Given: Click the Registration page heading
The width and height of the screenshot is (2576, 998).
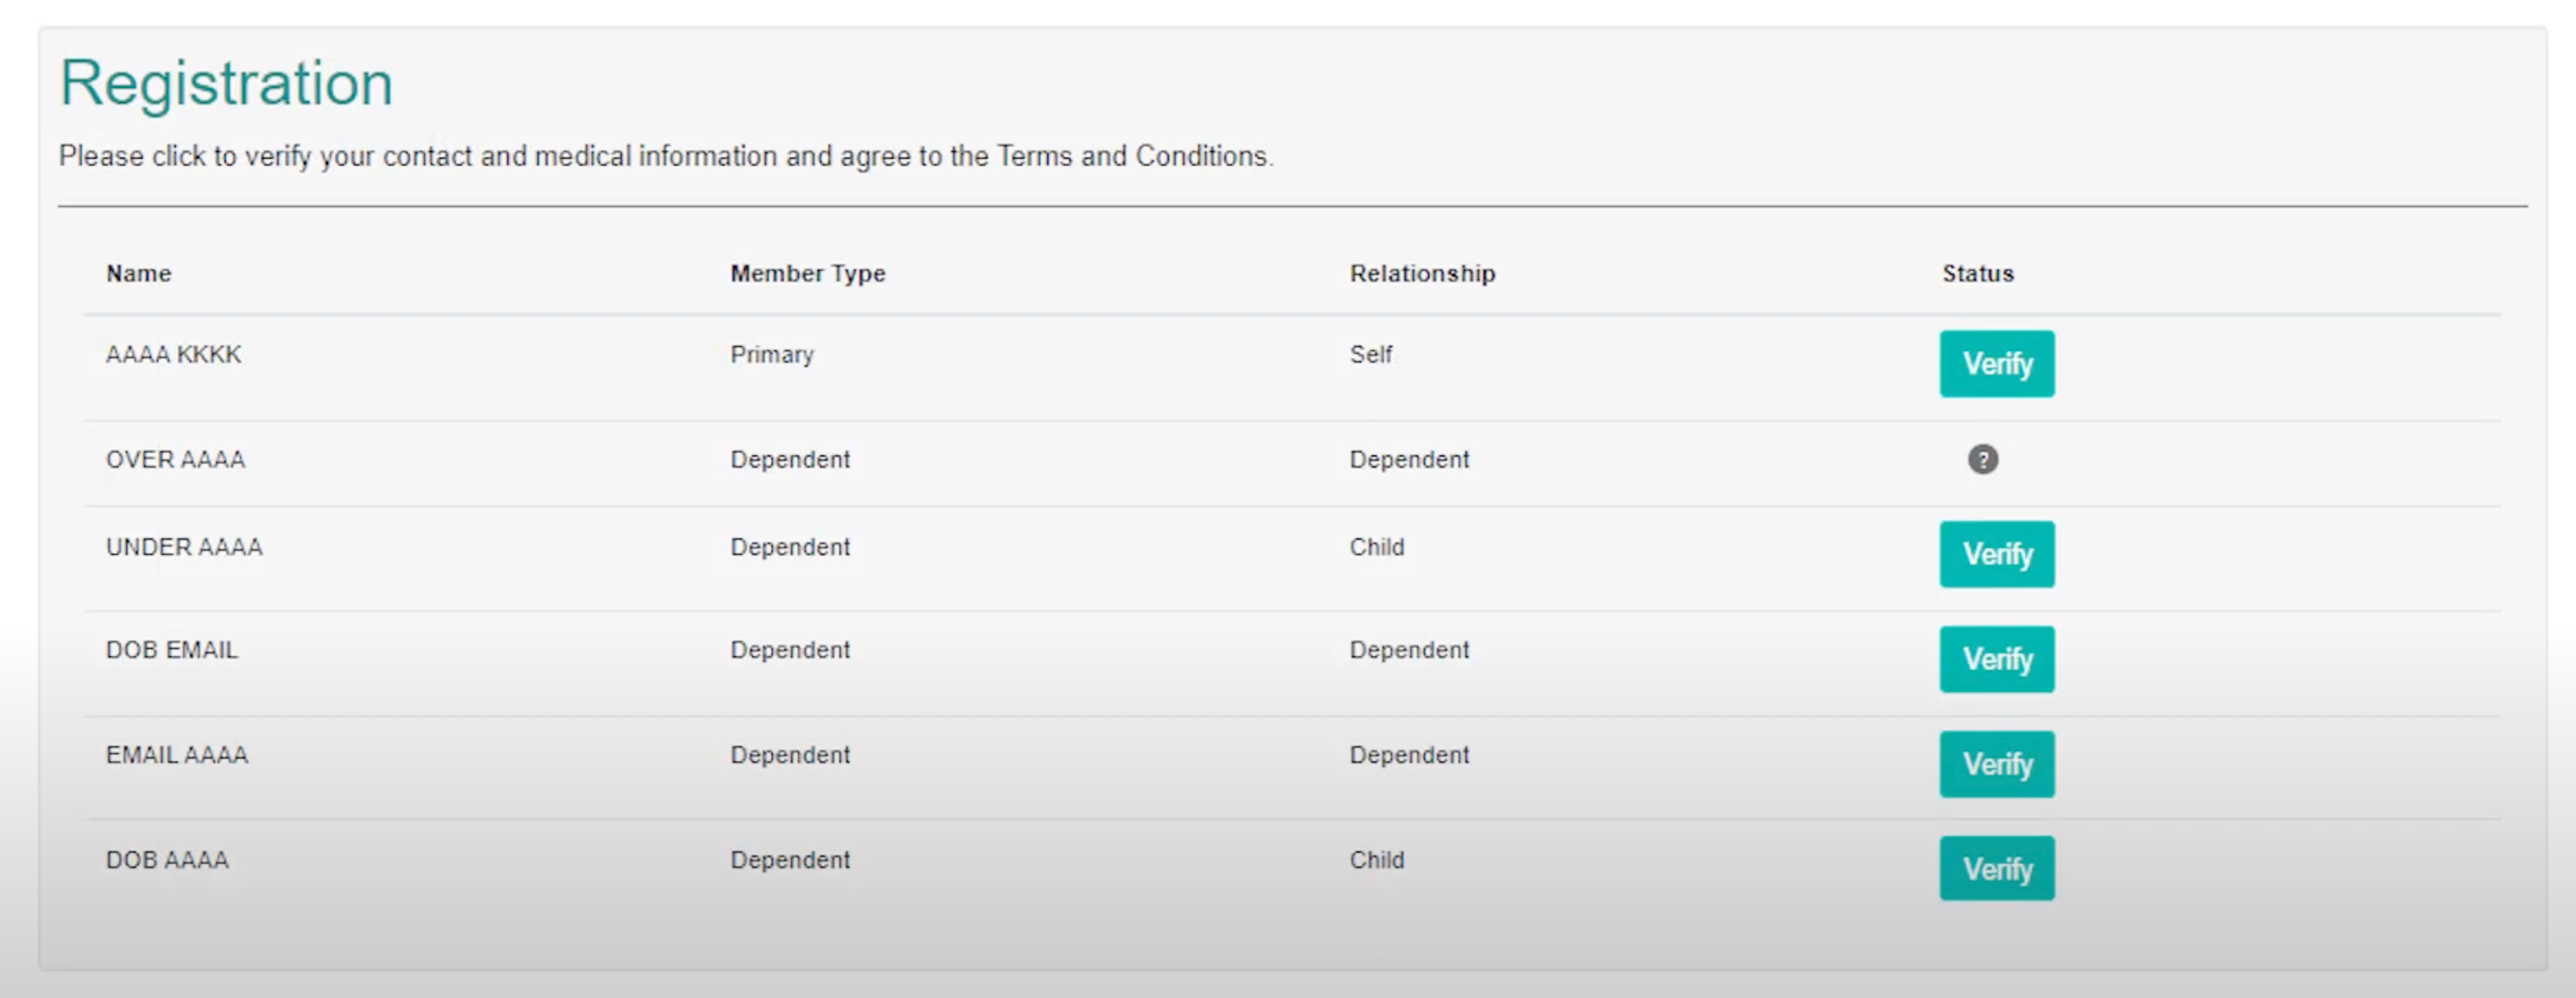Looking at the screenshot, I should [x=226, y=82].
